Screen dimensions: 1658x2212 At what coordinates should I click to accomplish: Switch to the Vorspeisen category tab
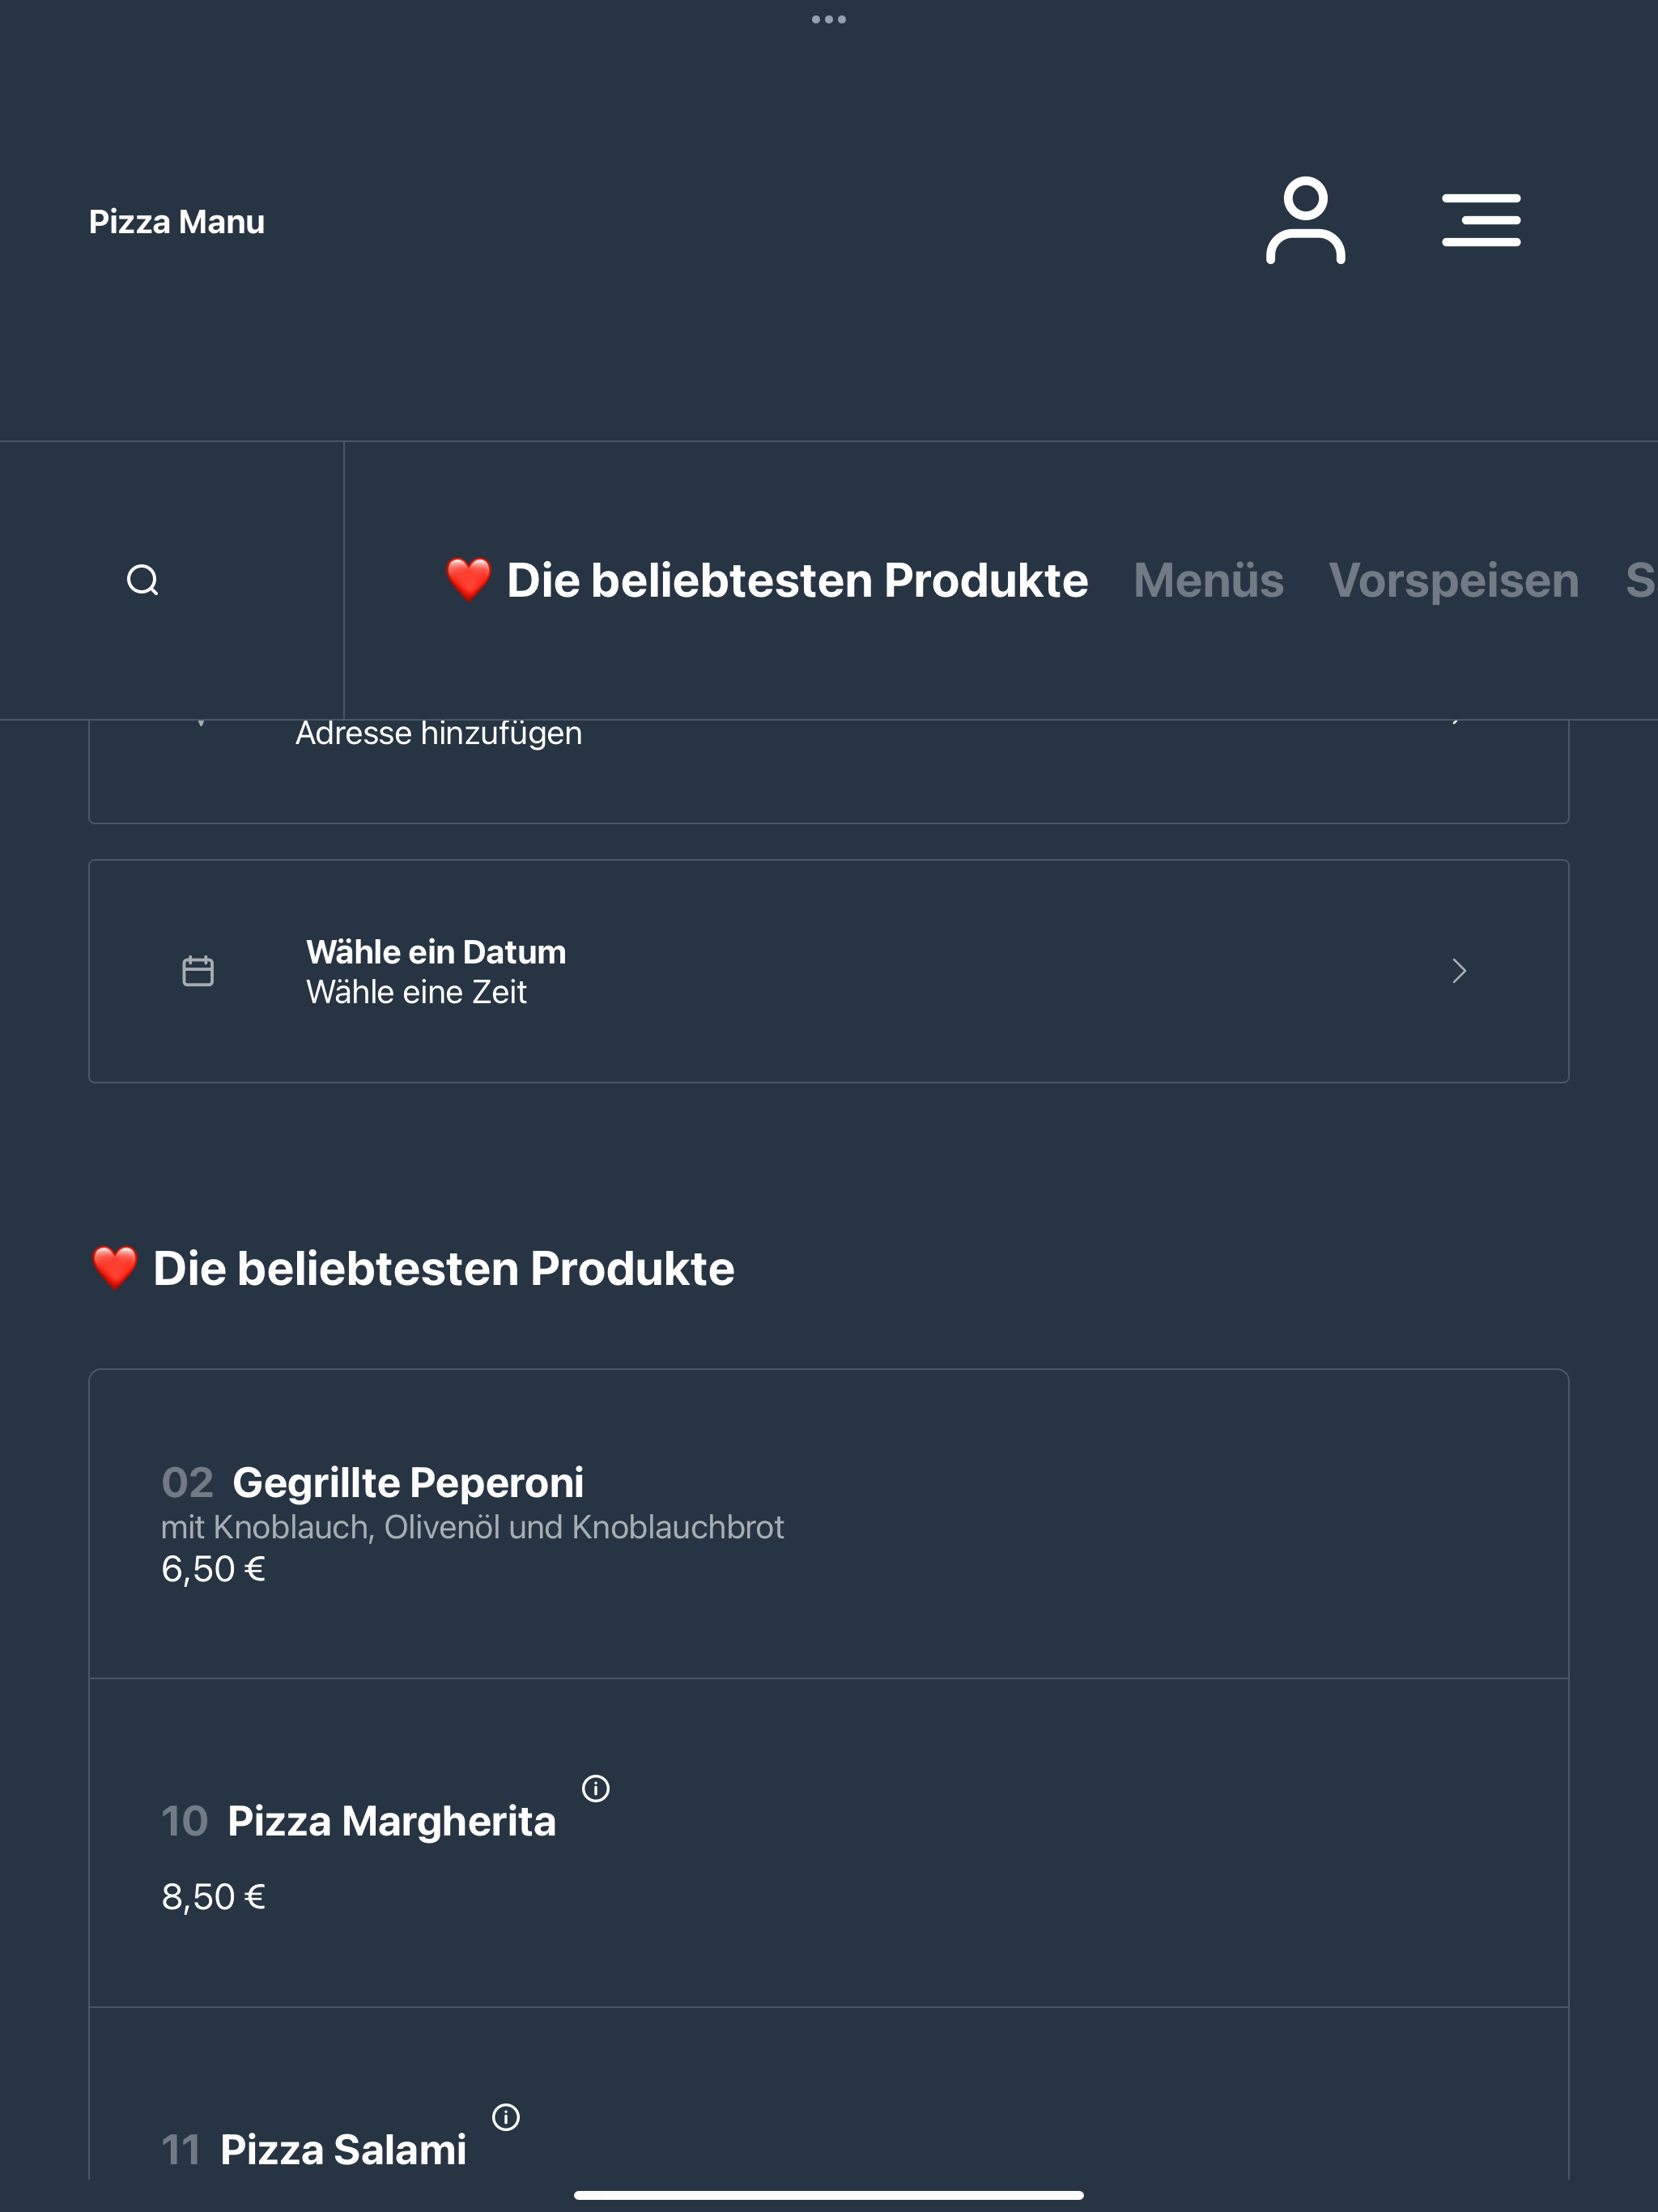[x=1454, y=580]
